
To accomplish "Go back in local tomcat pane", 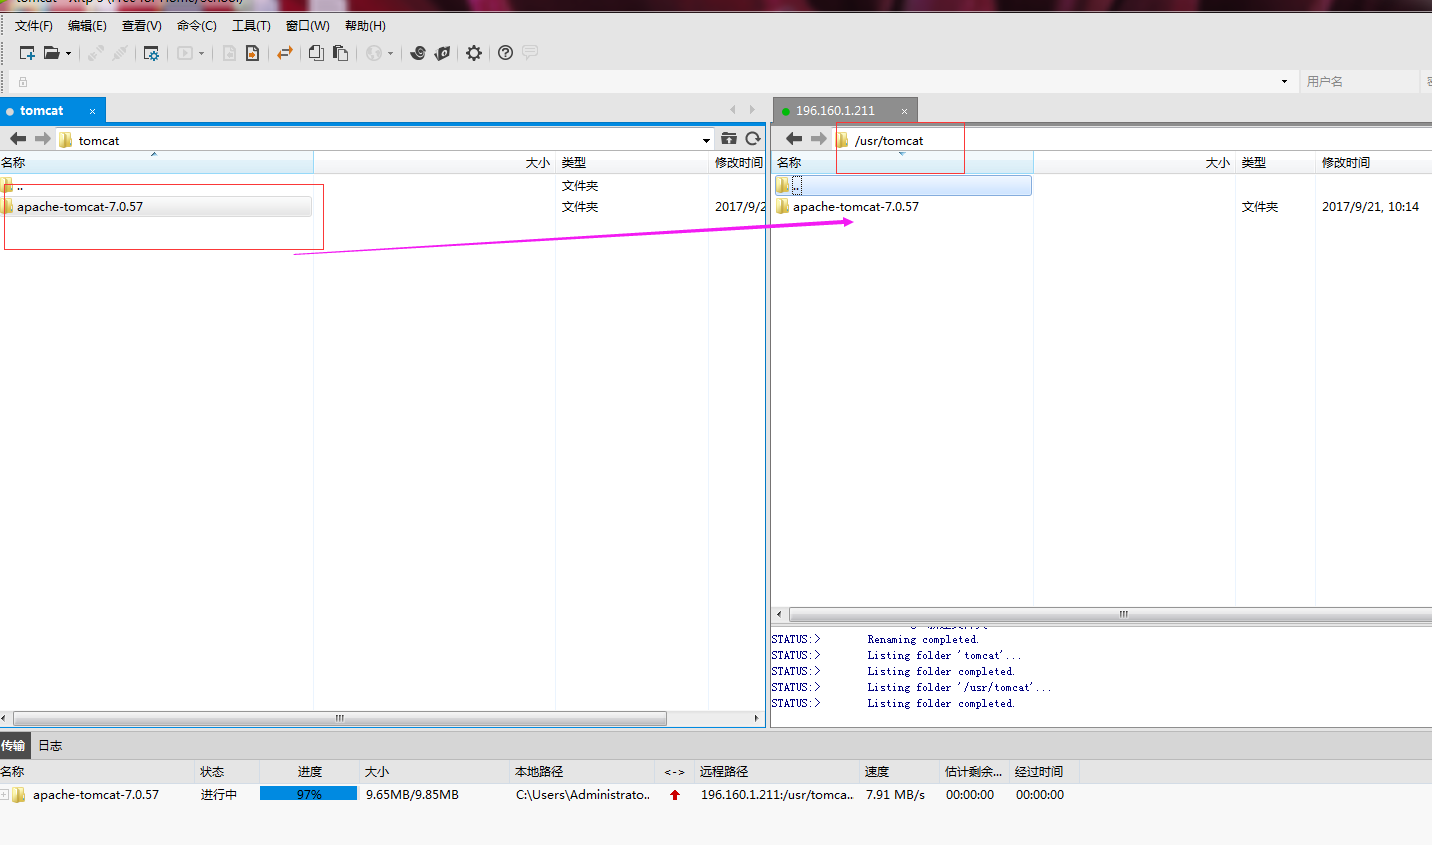I will tap(18, 139).
